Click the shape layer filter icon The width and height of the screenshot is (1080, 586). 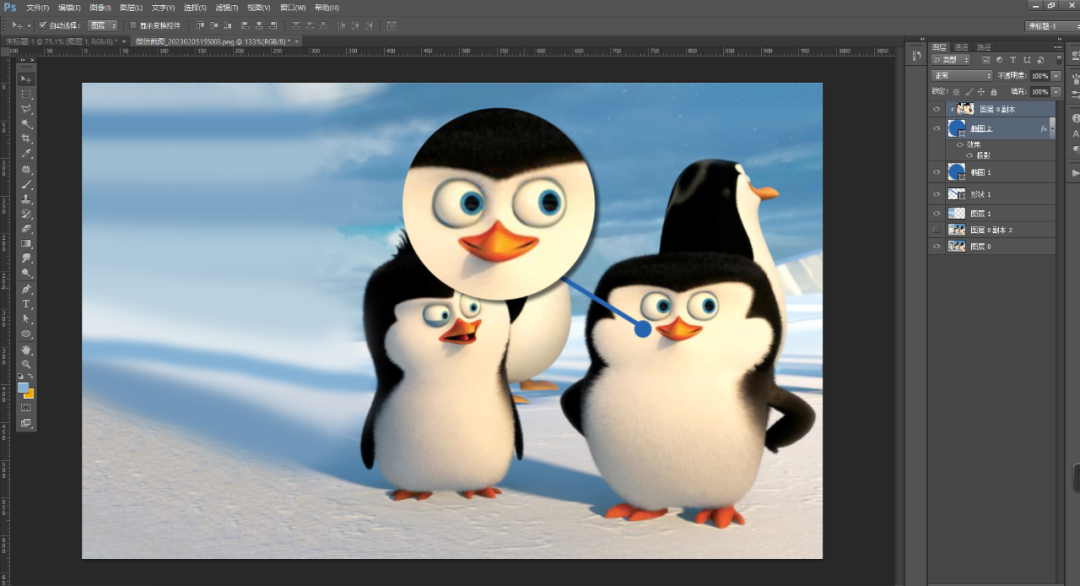1027,61
